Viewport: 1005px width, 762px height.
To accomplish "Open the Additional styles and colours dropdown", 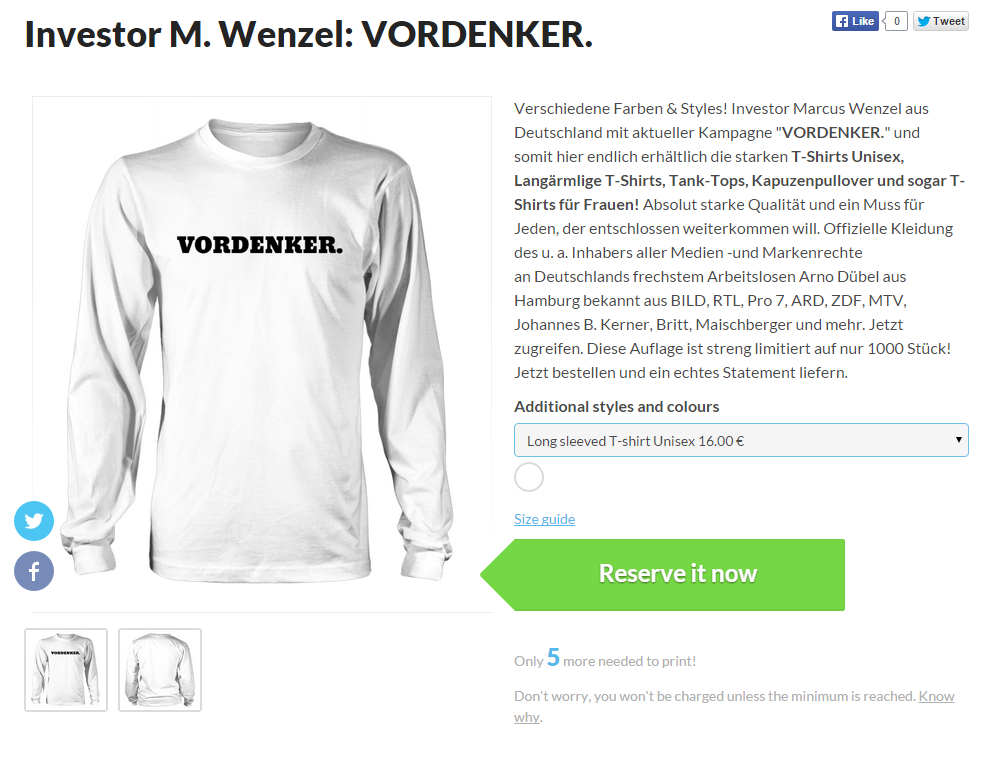I will (741, 440).
